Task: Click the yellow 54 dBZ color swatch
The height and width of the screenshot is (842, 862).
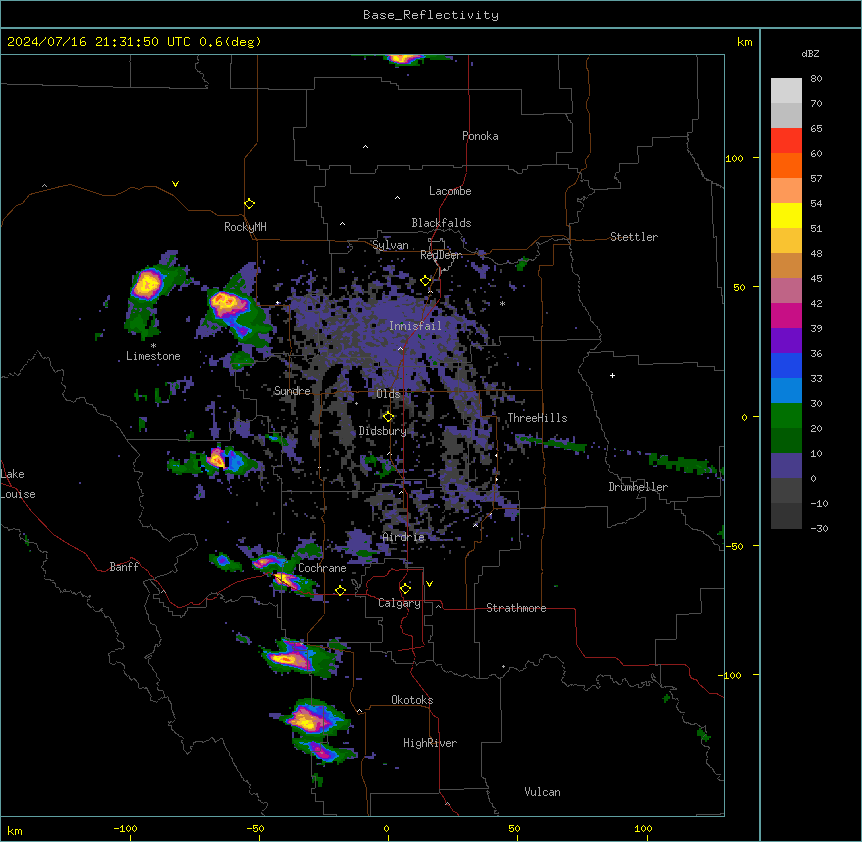Action: [786, 215]
